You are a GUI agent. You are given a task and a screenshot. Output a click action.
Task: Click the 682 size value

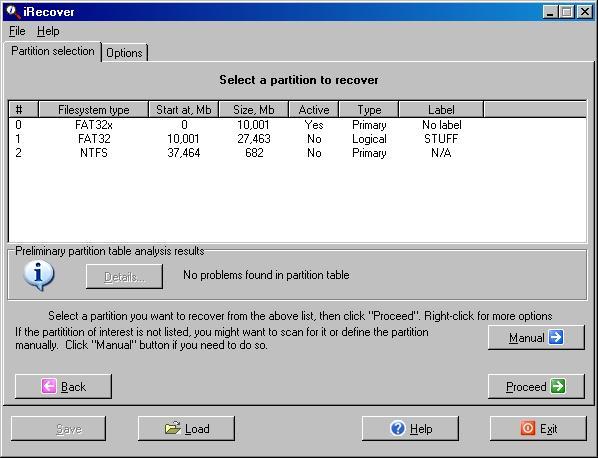(x=254, y=153)
